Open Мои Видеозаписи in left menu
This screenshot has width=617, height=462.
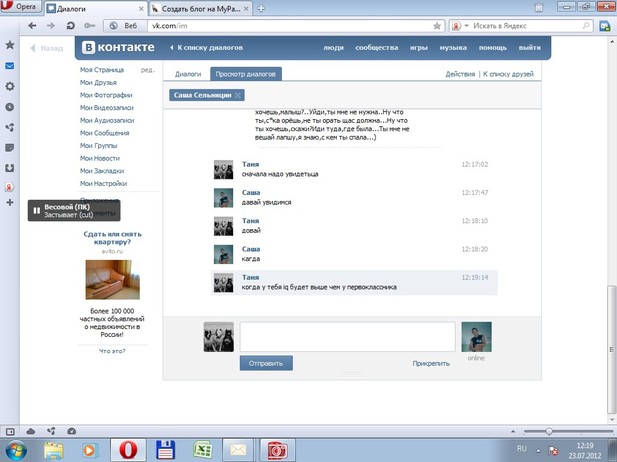click(107, 107)
